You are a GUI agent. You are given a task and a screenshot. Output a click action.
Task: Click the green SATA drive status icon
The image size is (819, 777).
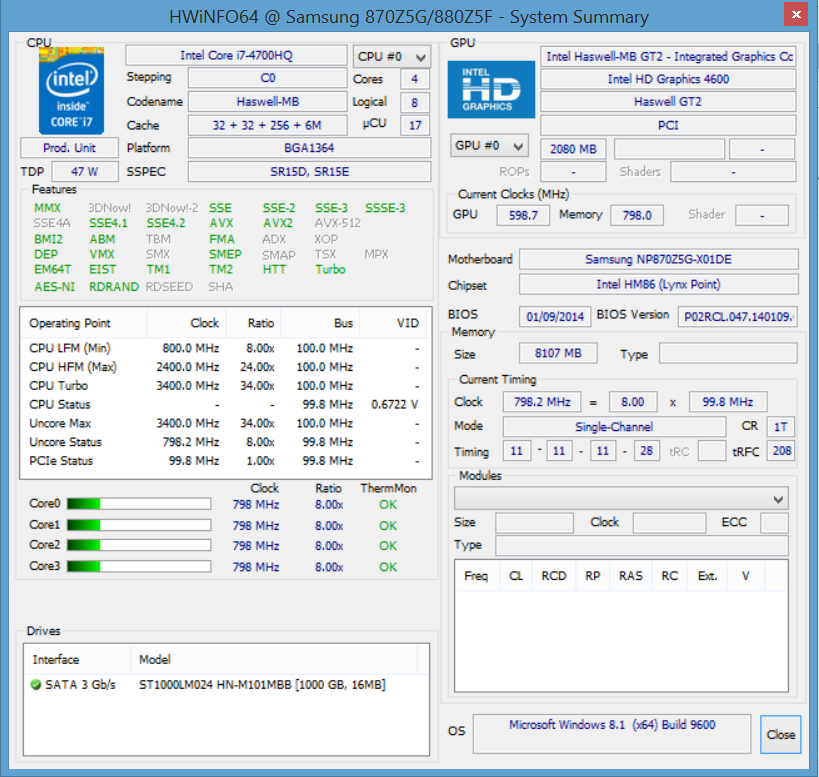(36, 685)
